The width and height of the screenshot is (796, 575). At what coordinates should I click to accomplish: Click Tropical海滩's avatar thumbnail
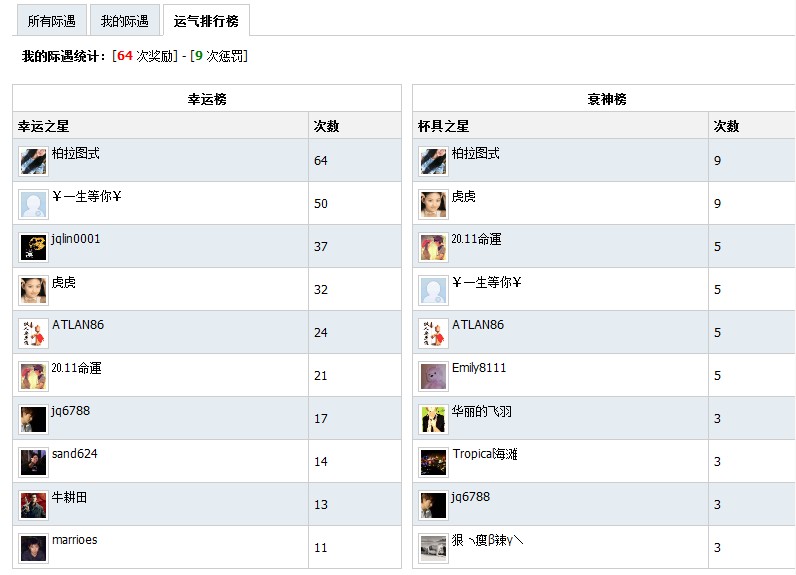[x=433, y=462]
